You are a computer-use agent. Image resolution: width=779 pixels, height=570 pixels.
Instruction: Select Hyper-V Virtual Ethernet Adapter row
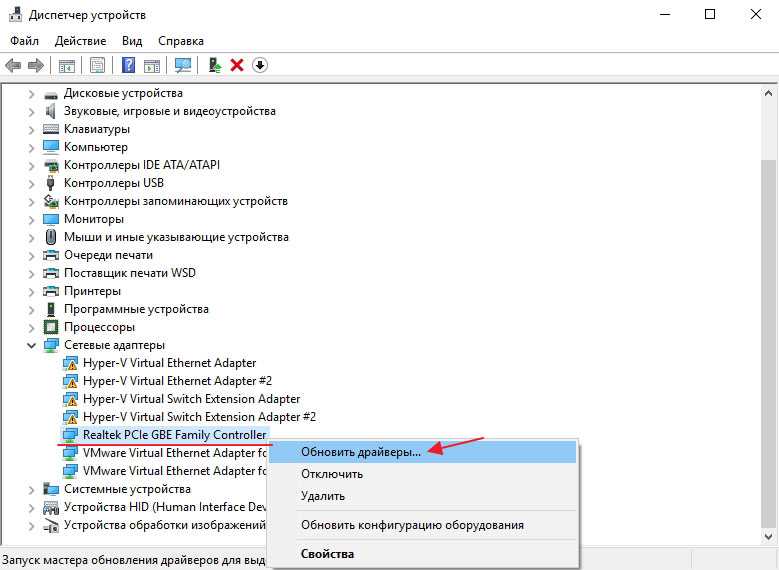click(x=169, y=363)
